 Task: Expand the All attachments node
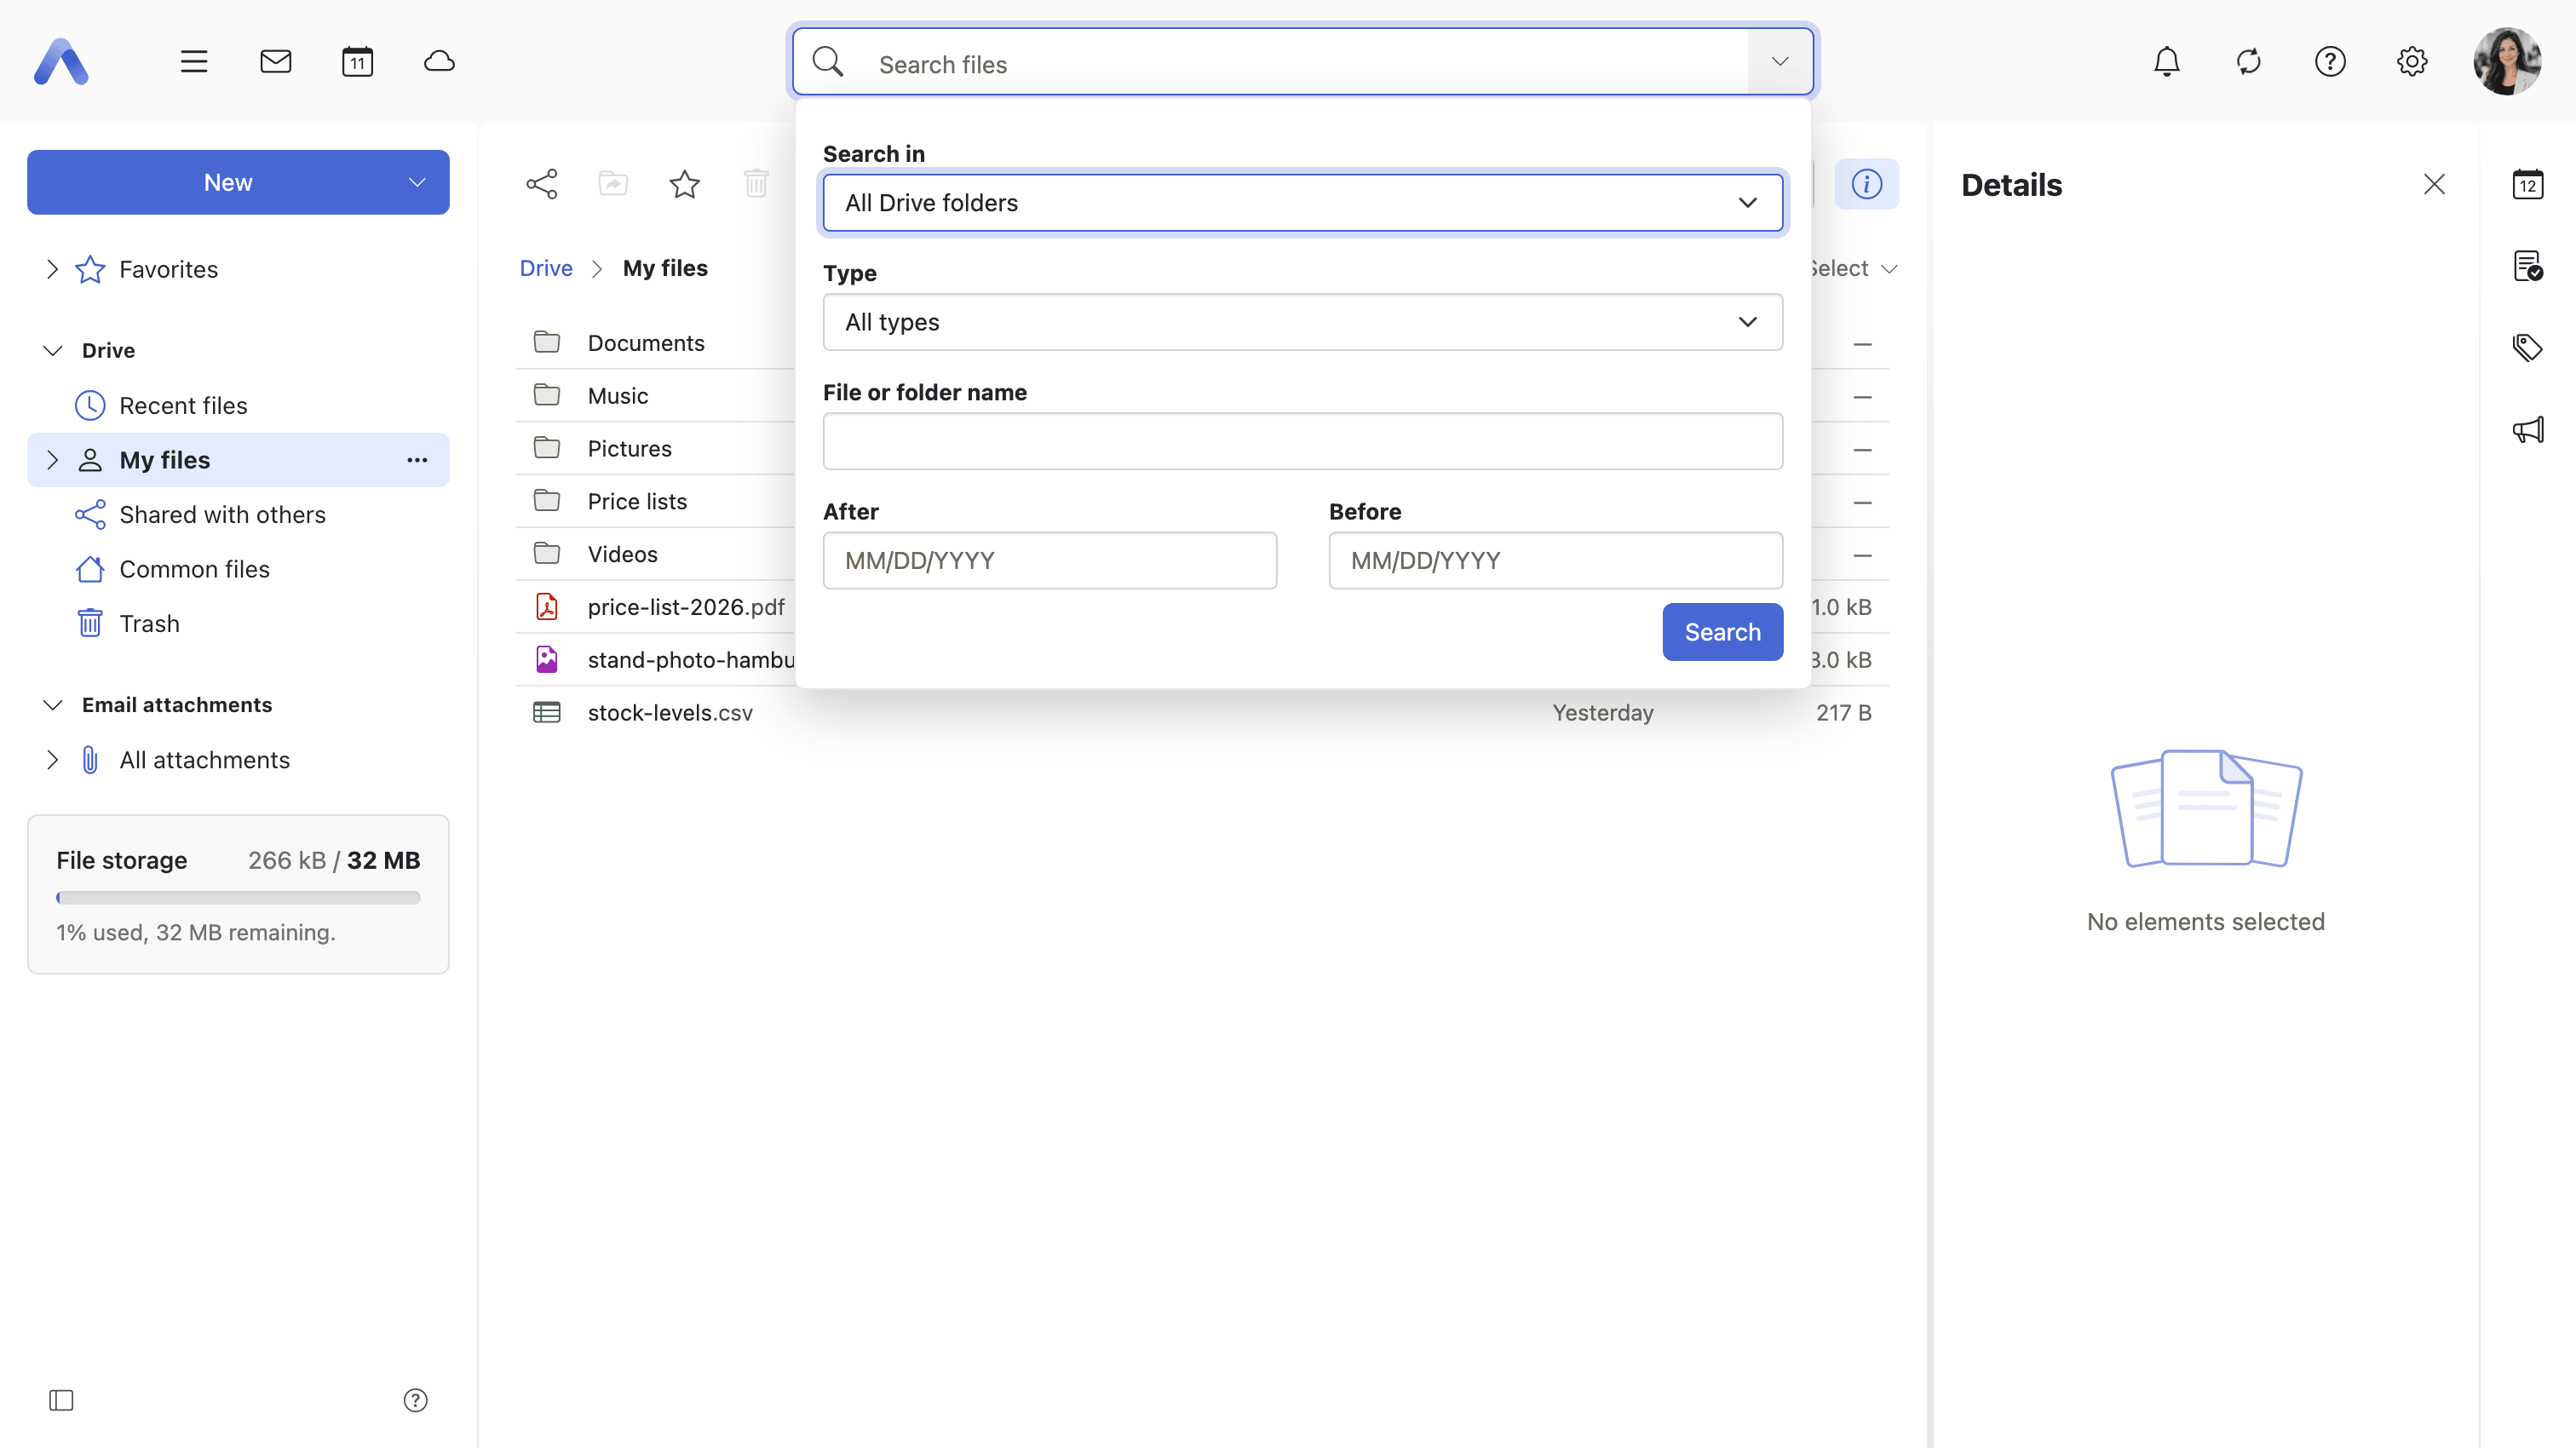tap(52, 760)
